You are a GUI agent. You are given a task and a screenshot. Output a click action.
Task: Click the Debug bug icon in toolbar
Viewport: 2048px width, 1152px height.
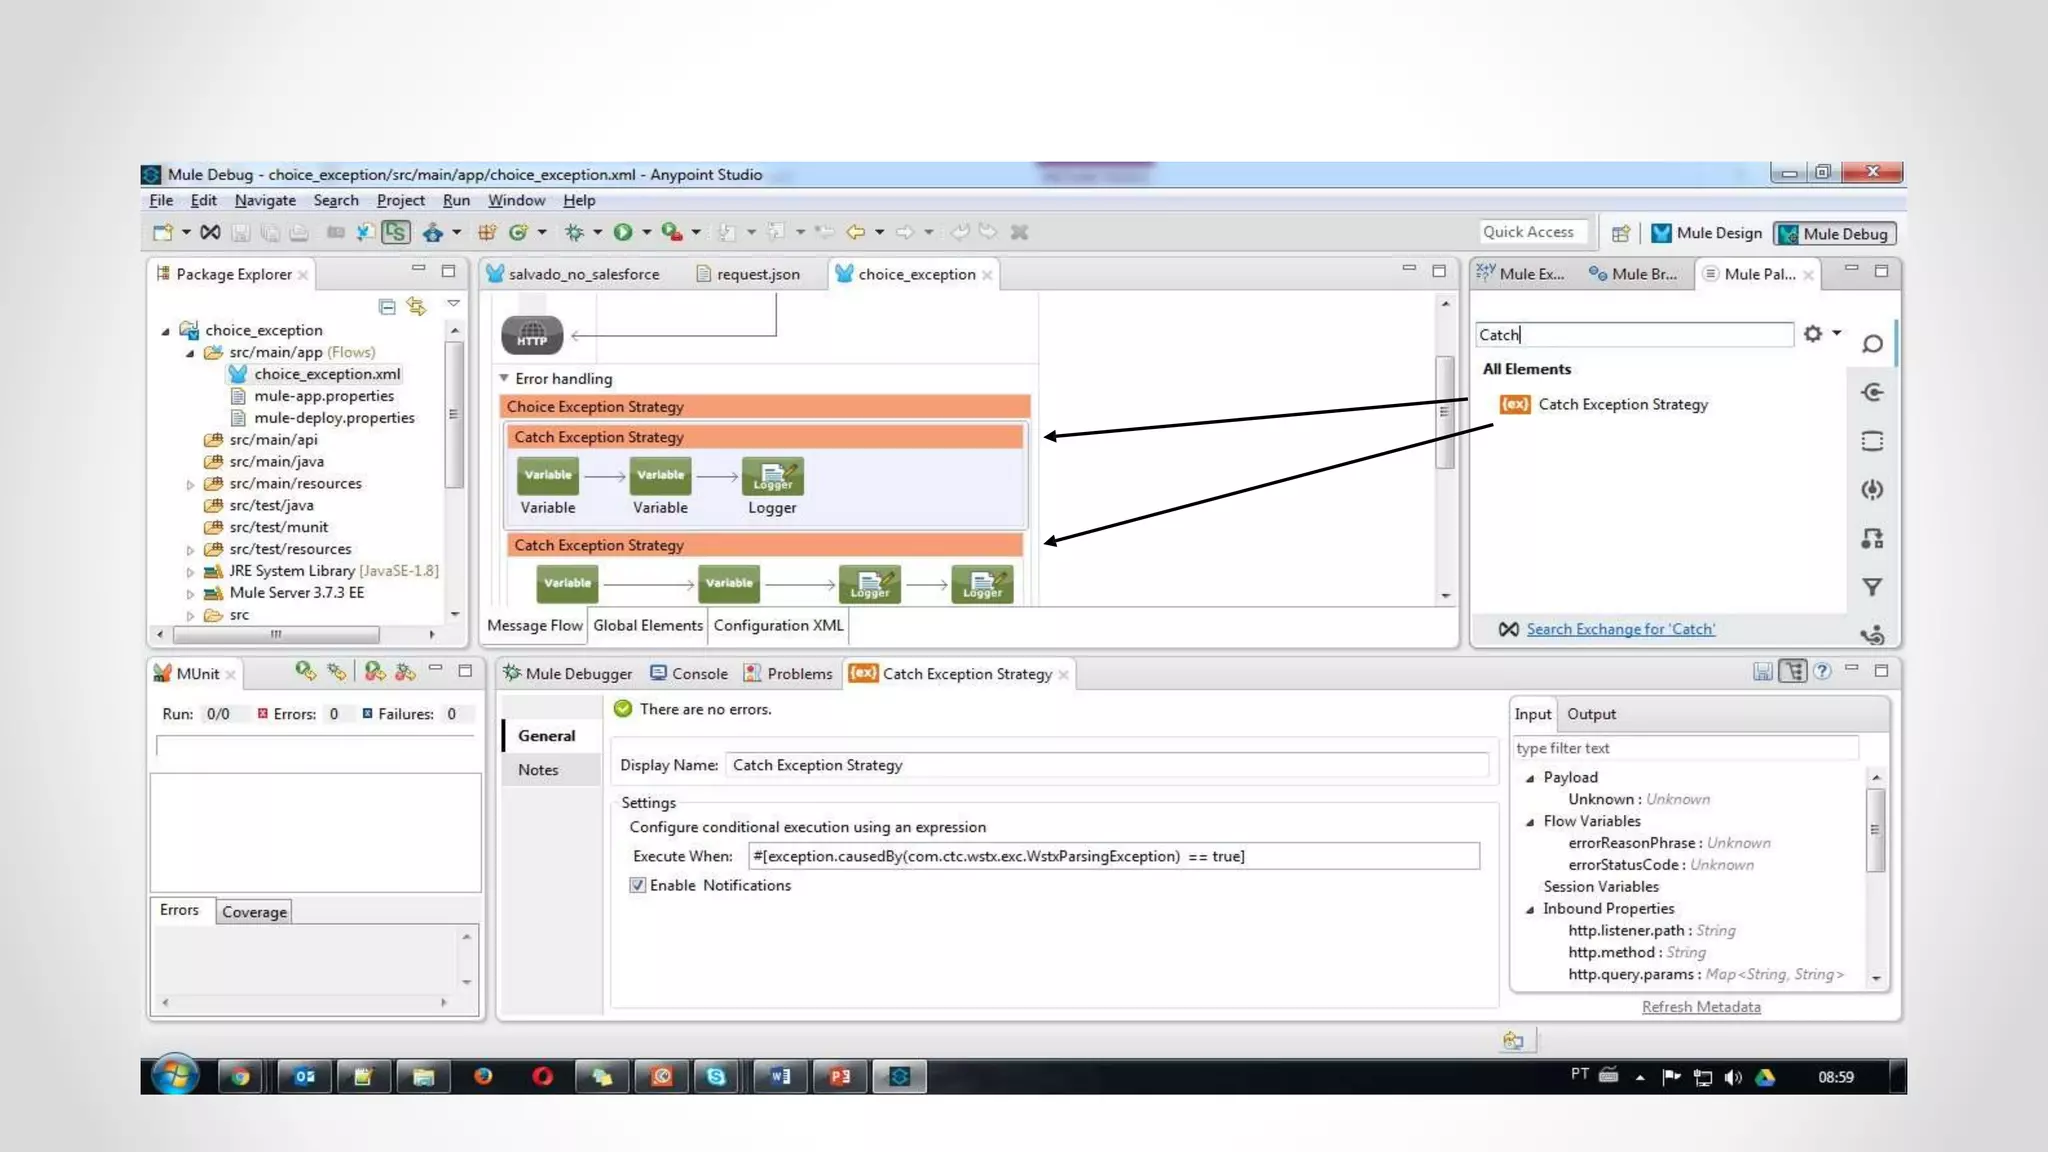574,232
